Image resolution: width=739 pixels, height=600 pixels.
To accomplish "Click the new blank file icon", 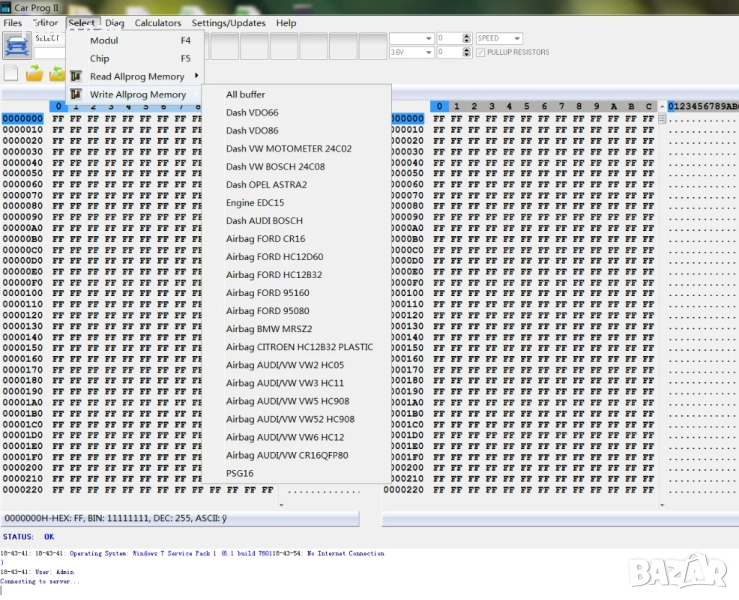I will tap(11, 74).
